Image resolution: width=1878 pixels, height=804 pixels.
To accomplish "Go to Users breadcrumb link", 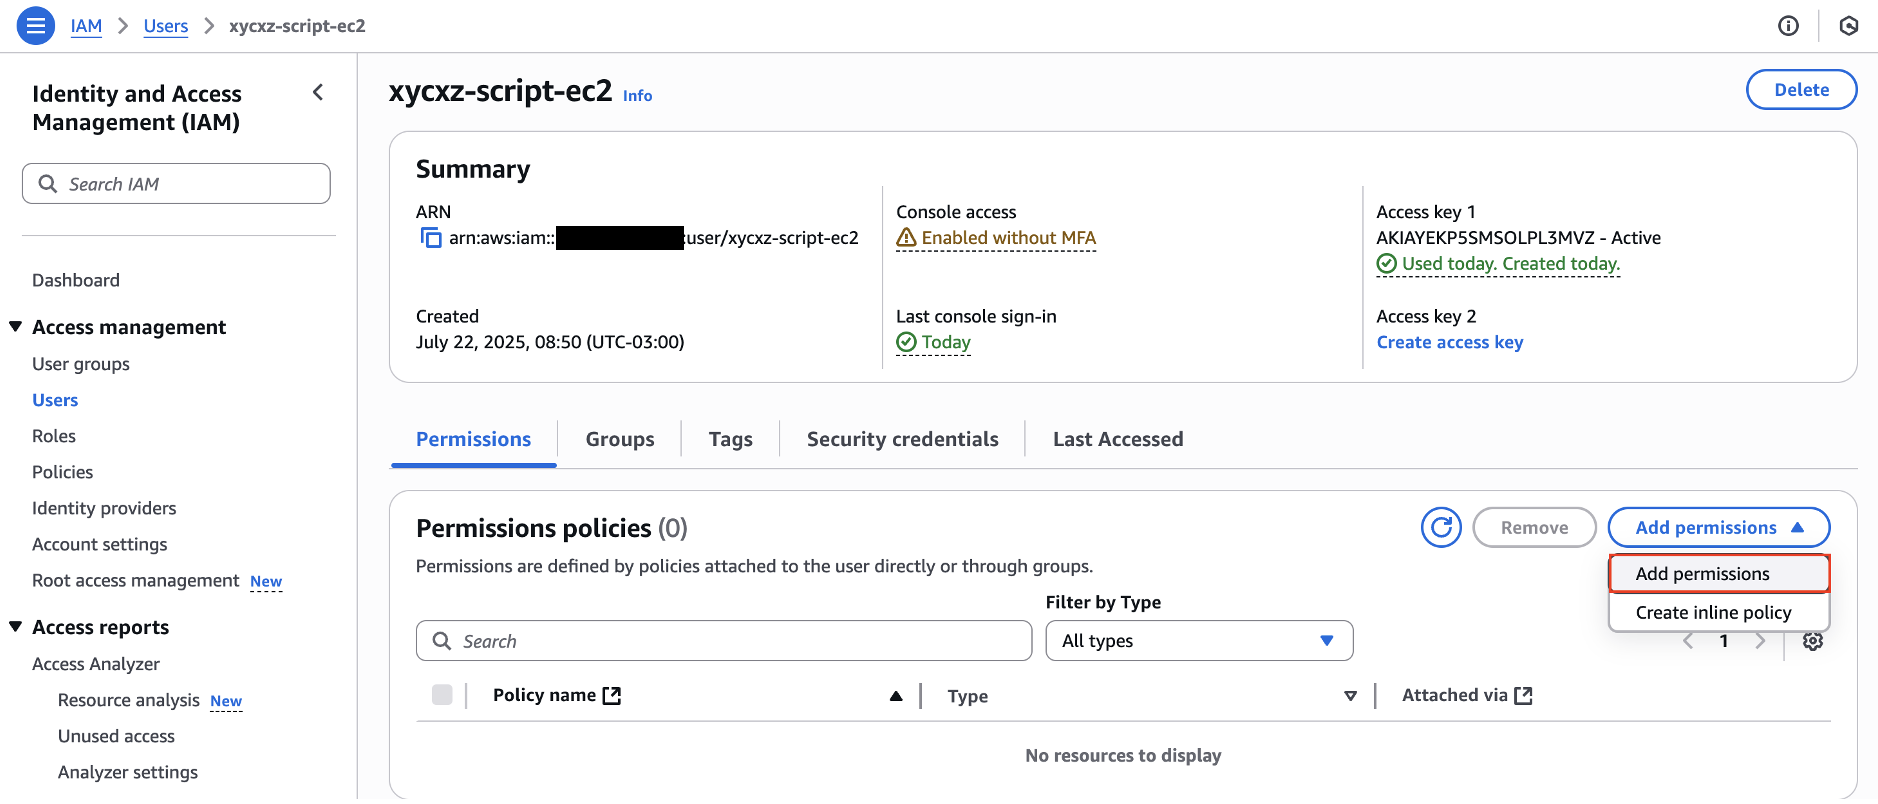I will click(x=166, y=26).
